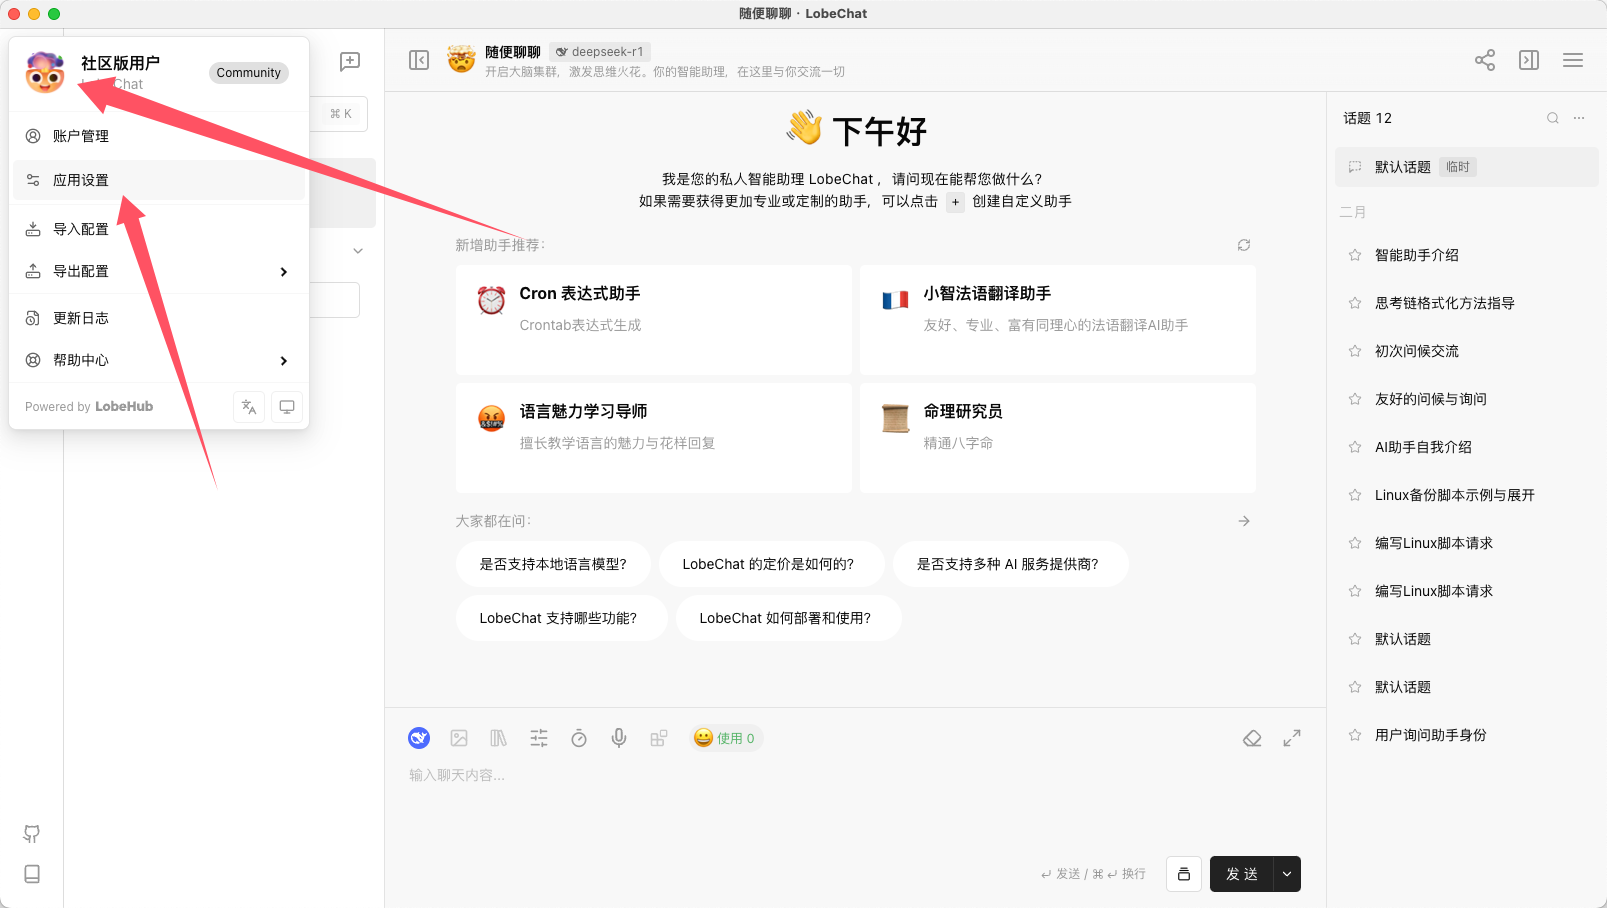Open the docs book icon in the bottom sidebar
The image size is (1607, 908).
[32, 874]
